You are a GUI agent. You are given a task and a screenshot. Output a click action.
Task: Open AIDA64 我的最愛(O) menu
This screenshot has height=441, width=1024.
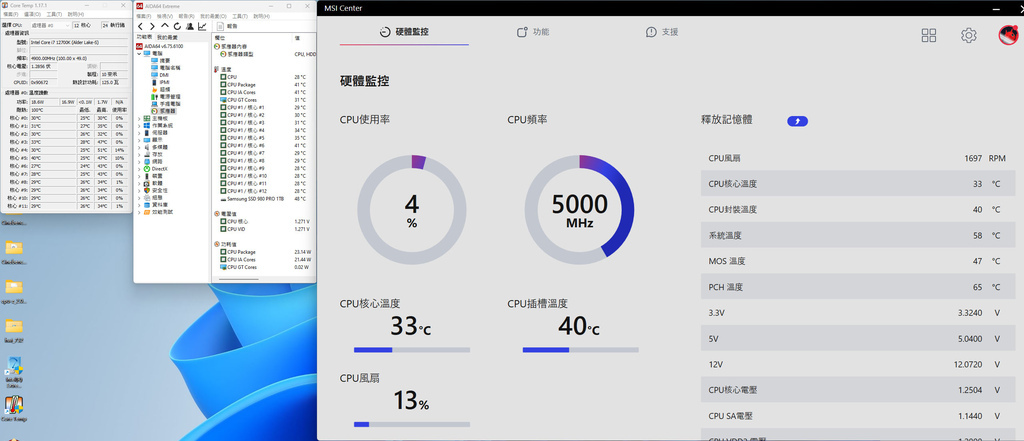pos(212,15)
